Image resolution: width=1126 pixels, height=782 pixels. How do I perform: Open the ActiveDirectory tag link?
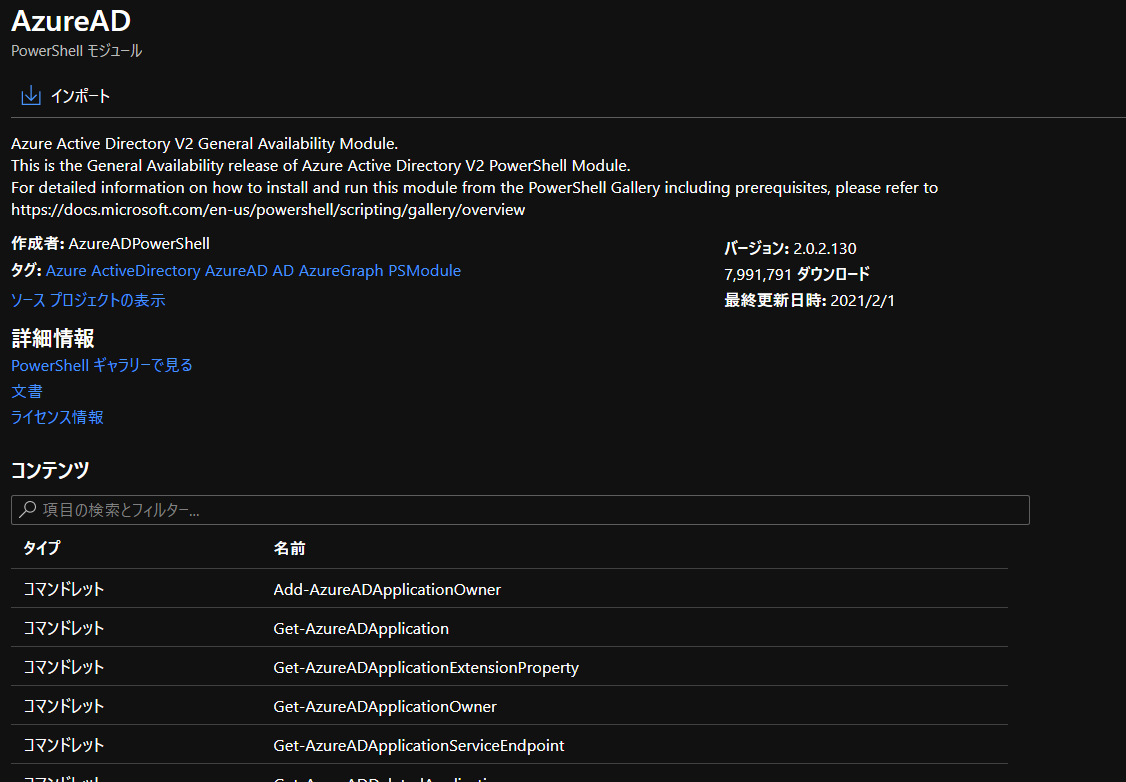[146, 271]
